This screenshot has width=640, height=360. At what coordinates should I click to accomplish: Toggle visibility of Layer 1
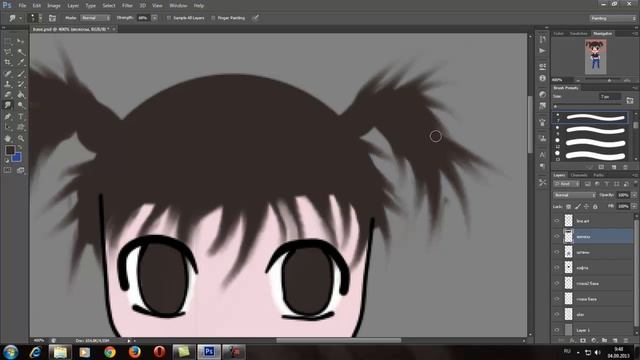click(557, 330)
